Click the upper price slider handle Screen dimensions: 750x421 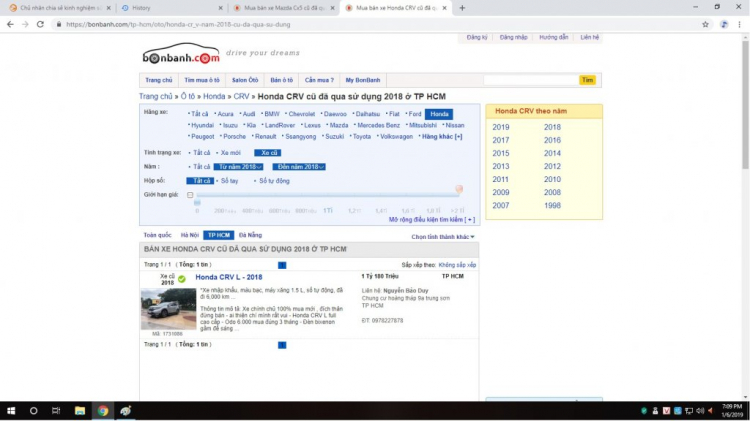459,189
